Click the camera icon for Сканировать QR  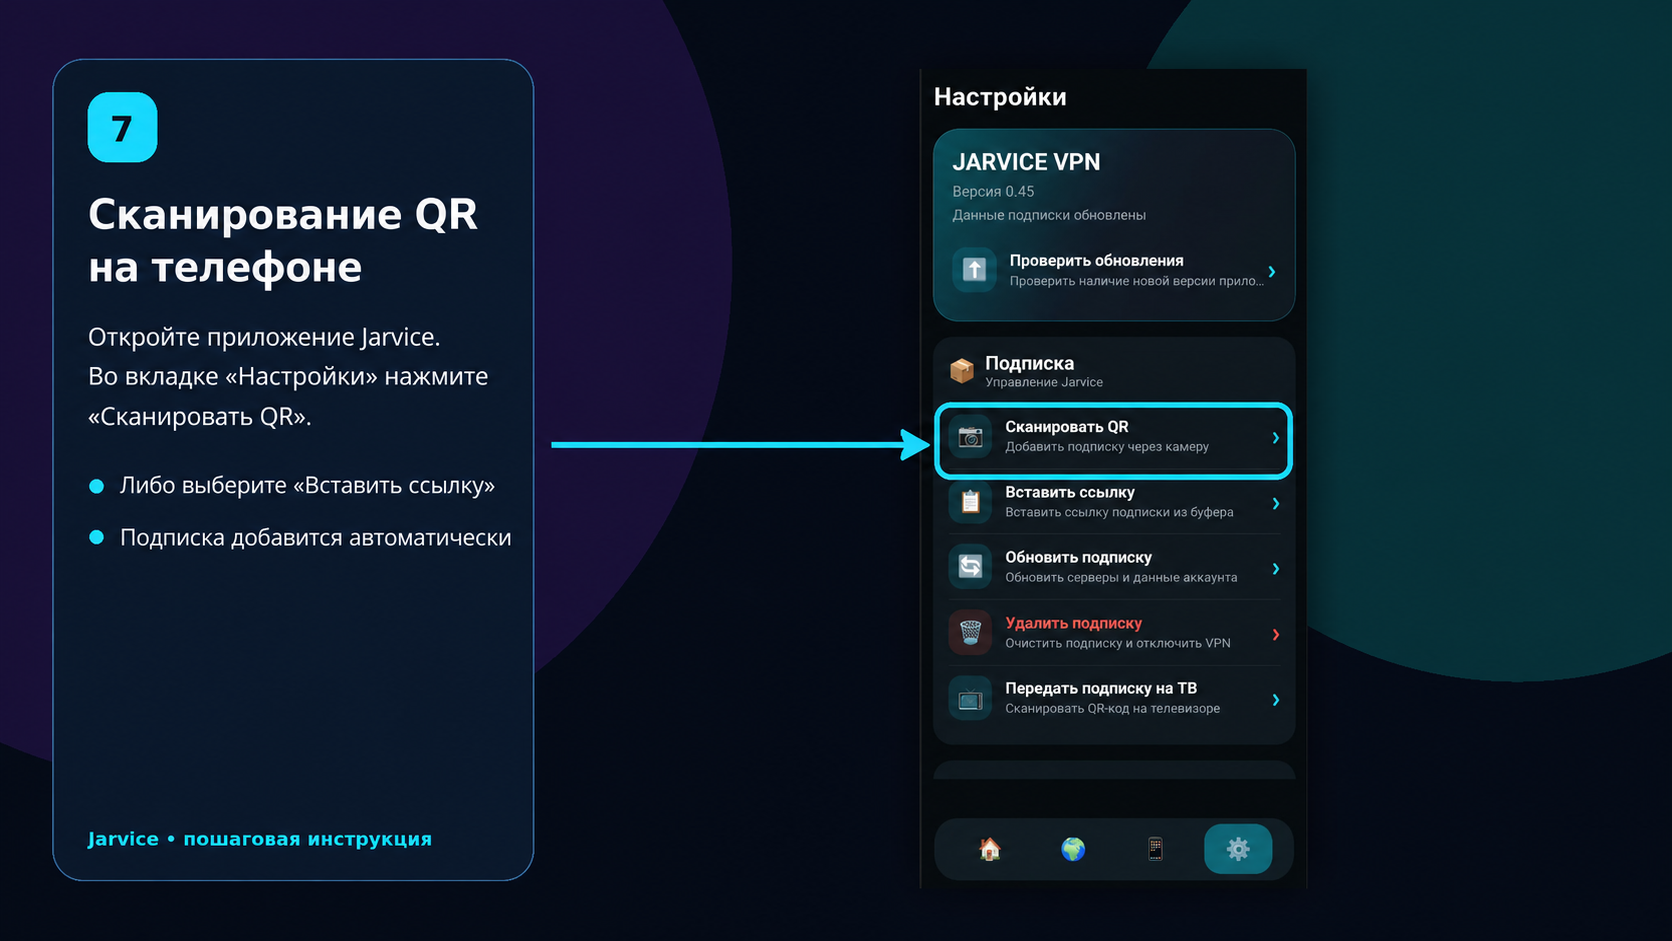[970, 437]
